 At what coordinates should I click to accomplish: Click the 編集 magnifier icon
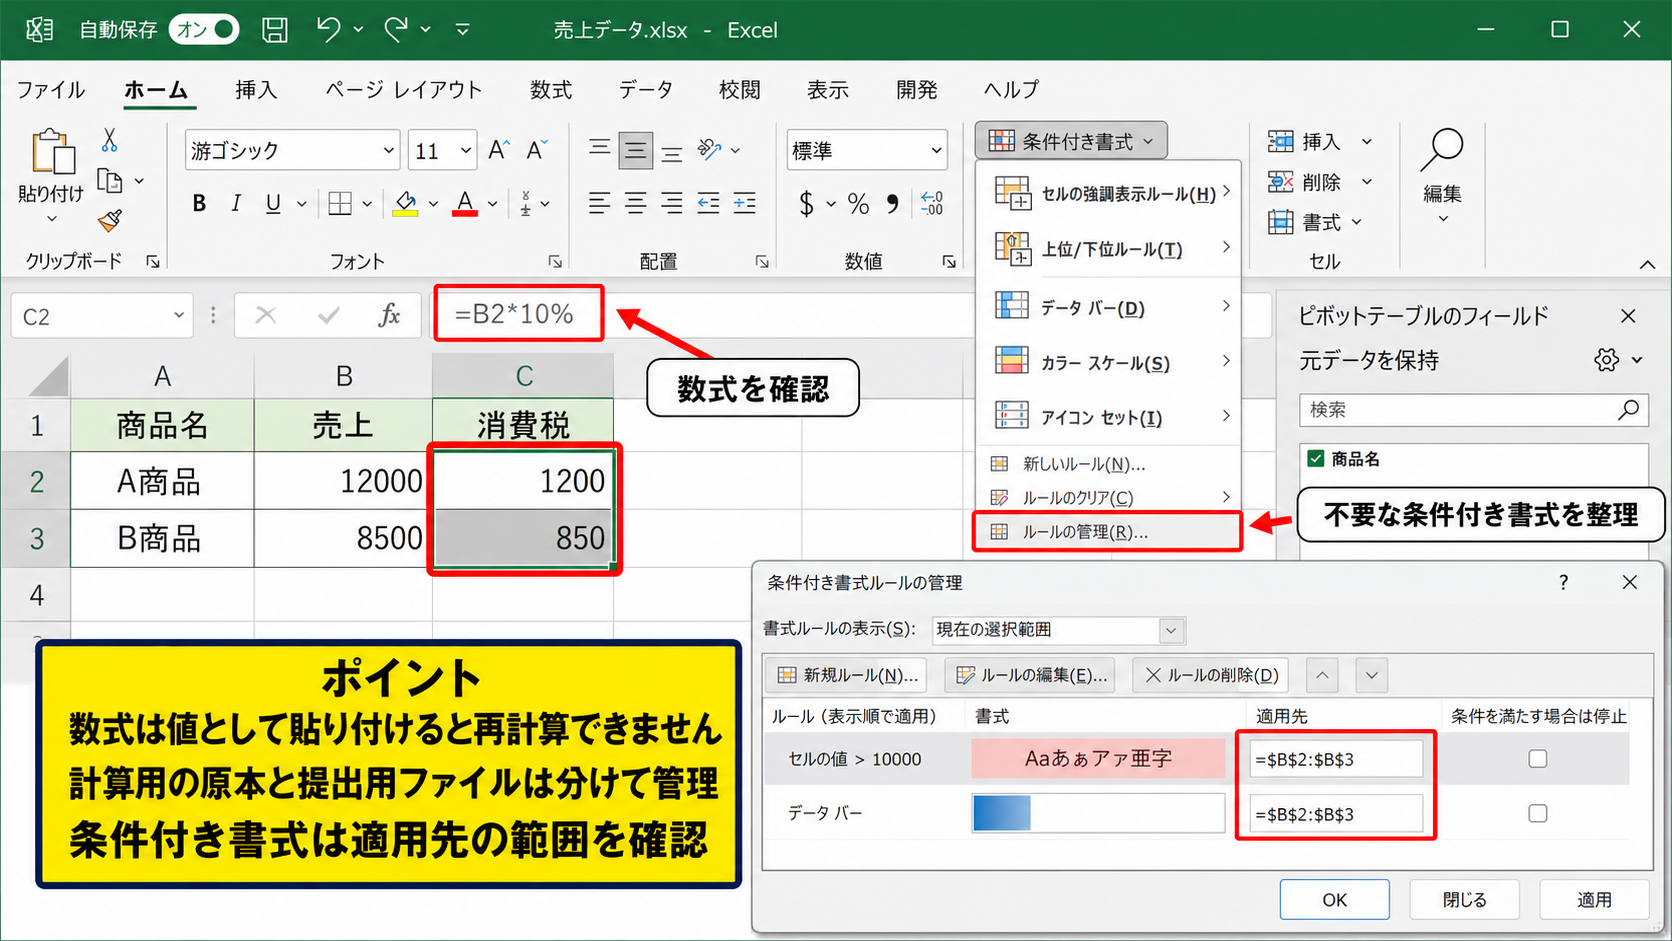click(x=1443, y=150)
